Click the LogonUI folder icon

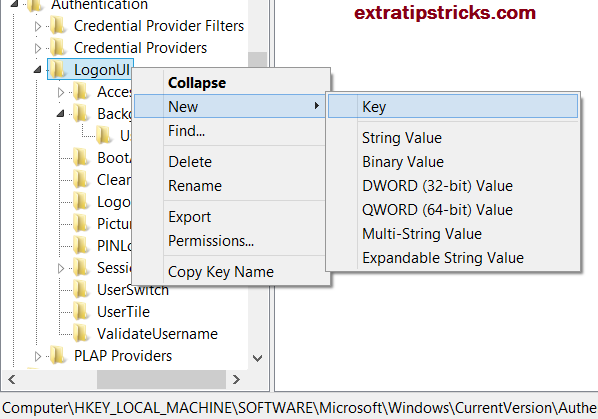click(x=58, y=70)
